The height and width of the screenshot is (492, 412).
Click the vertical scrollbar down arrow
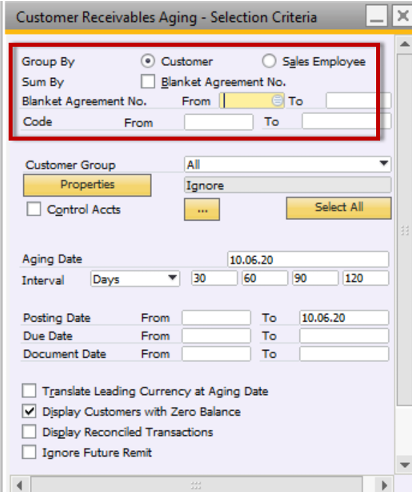pyautogui.click(x=405, y=465)
